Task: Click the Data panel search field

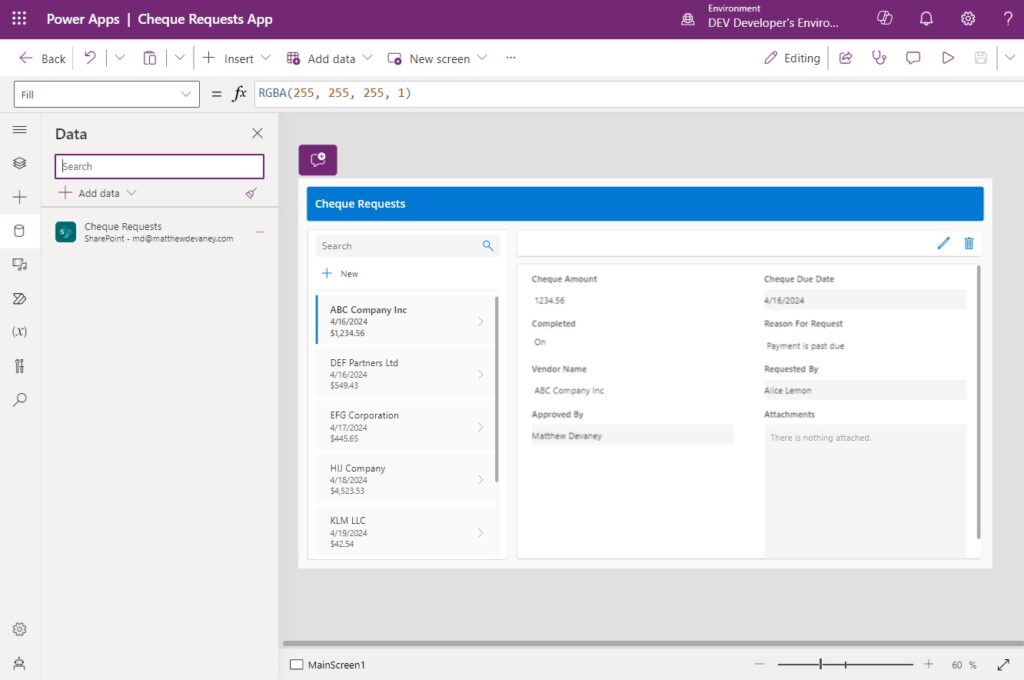Action: [x=158, y=165]
